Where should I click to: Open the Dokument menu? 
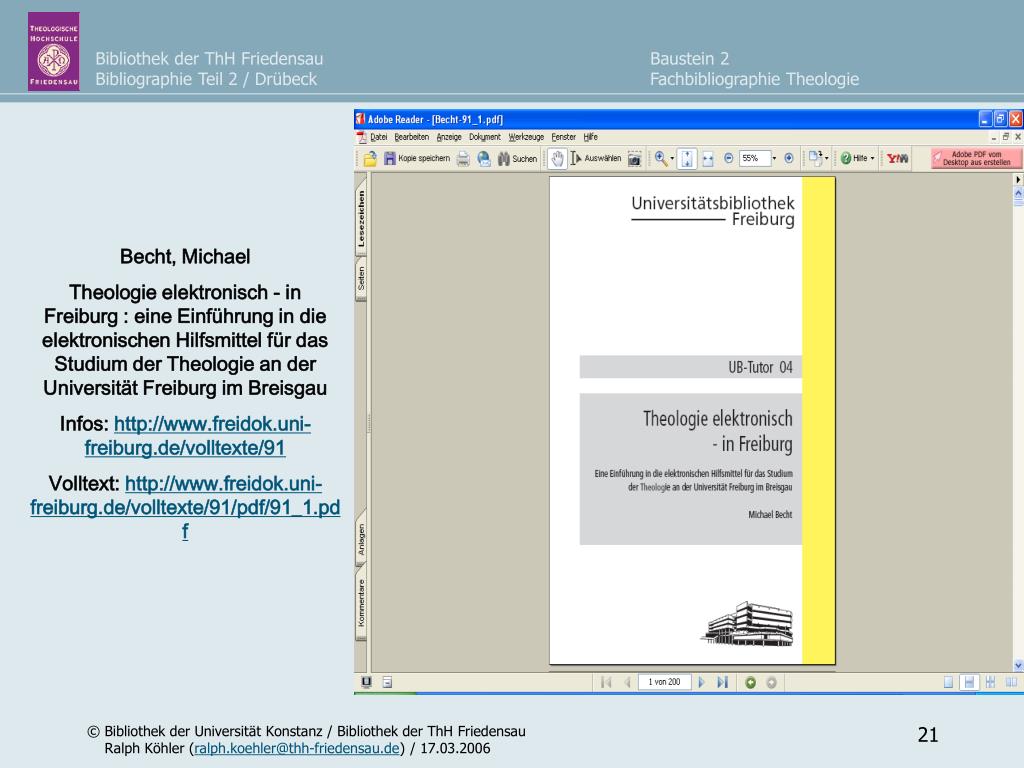point(485,137)
